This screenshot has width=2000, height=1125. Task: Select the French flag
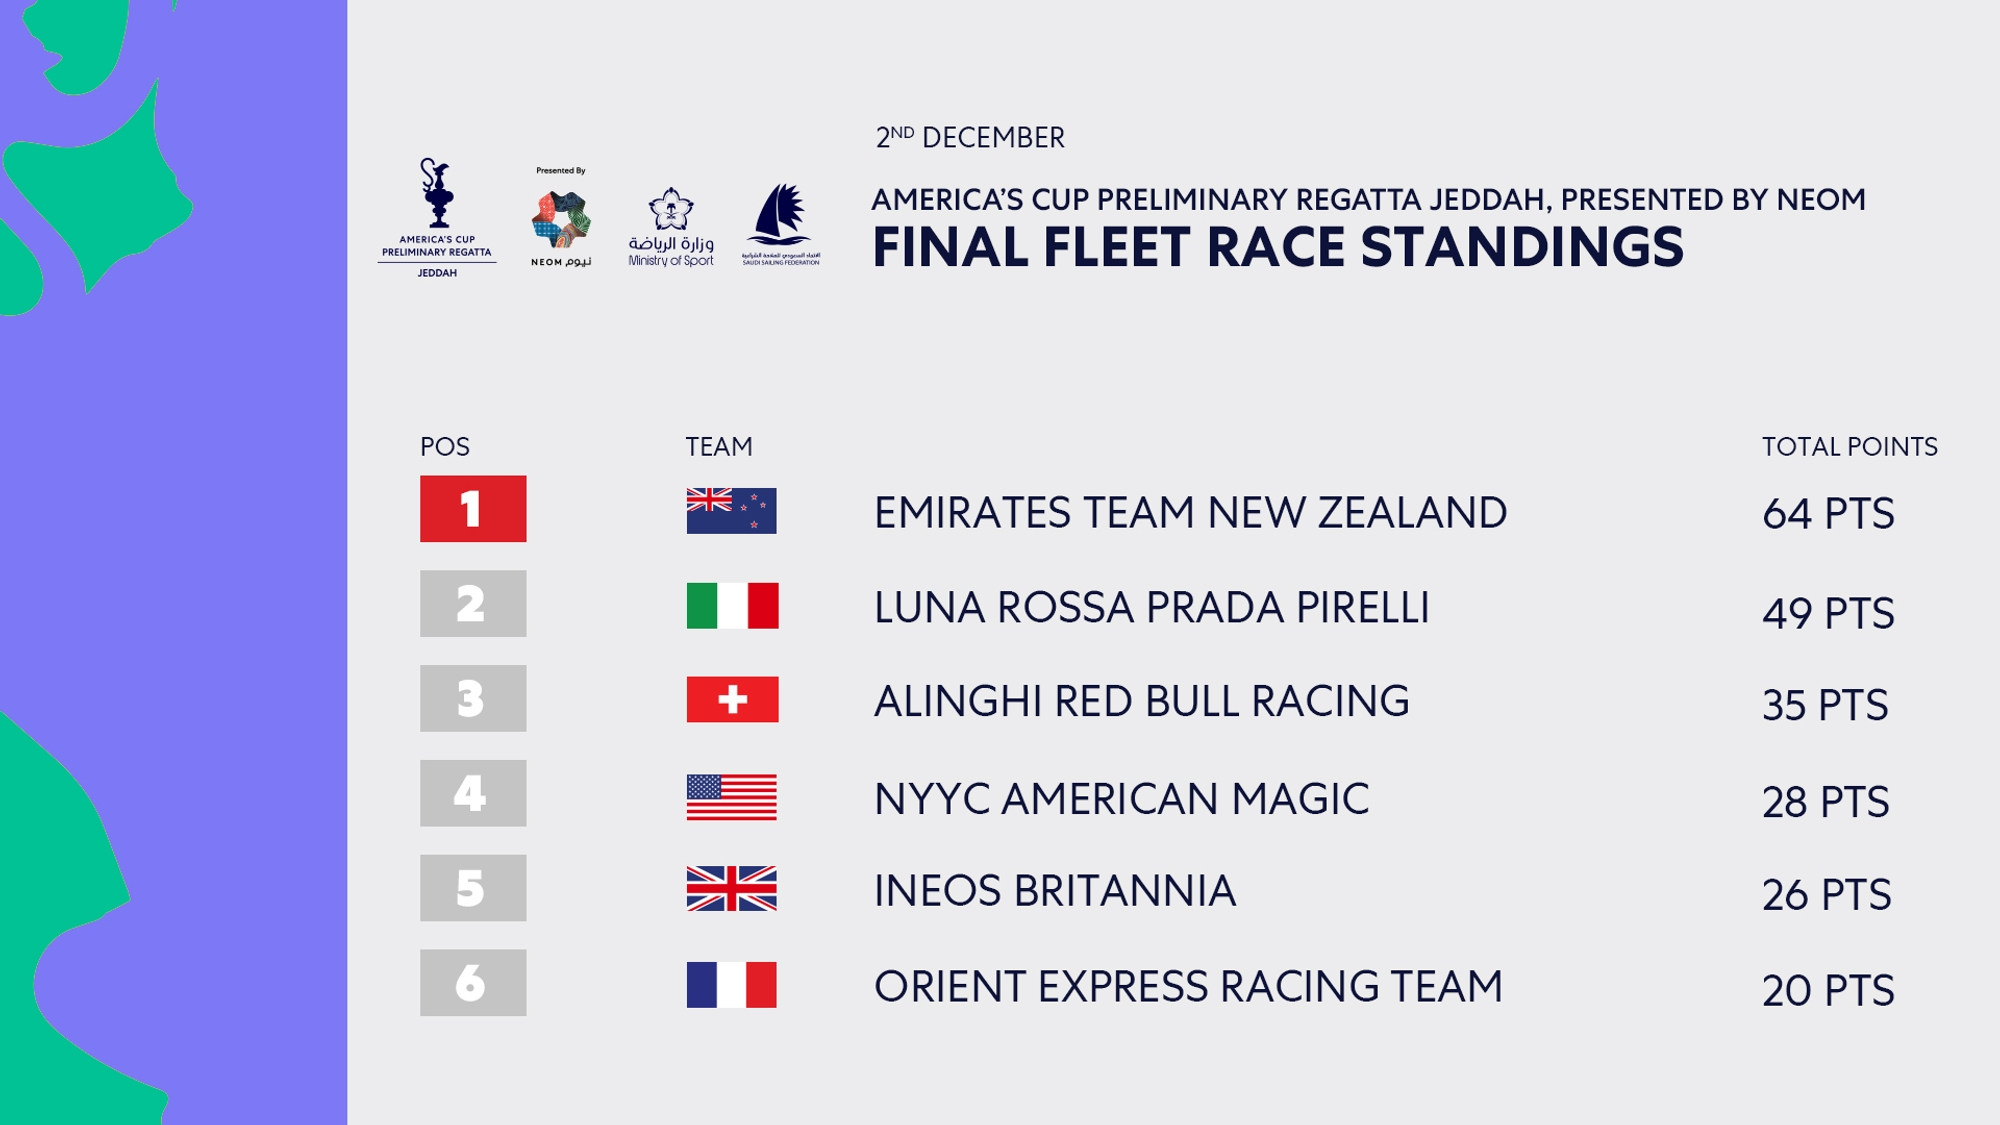pos(731,985)
